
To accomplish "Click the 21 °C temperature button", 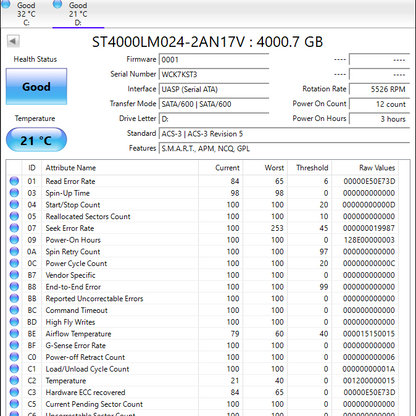I will [36, 140].
